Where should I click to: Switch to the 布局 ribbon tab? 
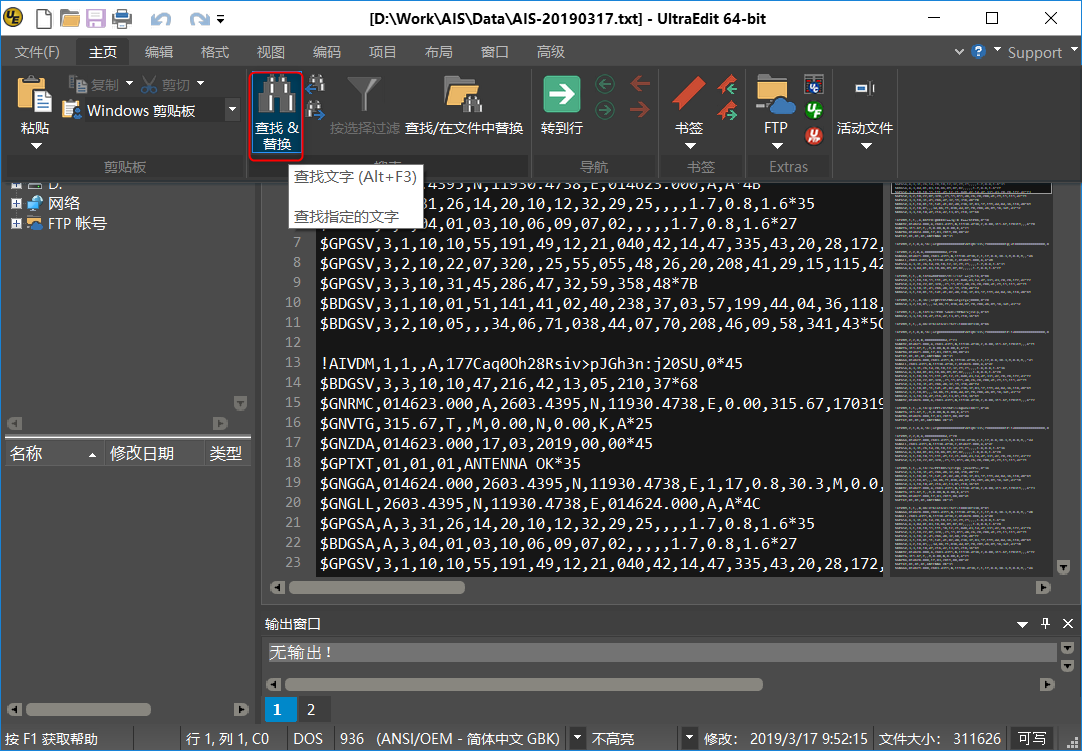[x=438, y=52]
